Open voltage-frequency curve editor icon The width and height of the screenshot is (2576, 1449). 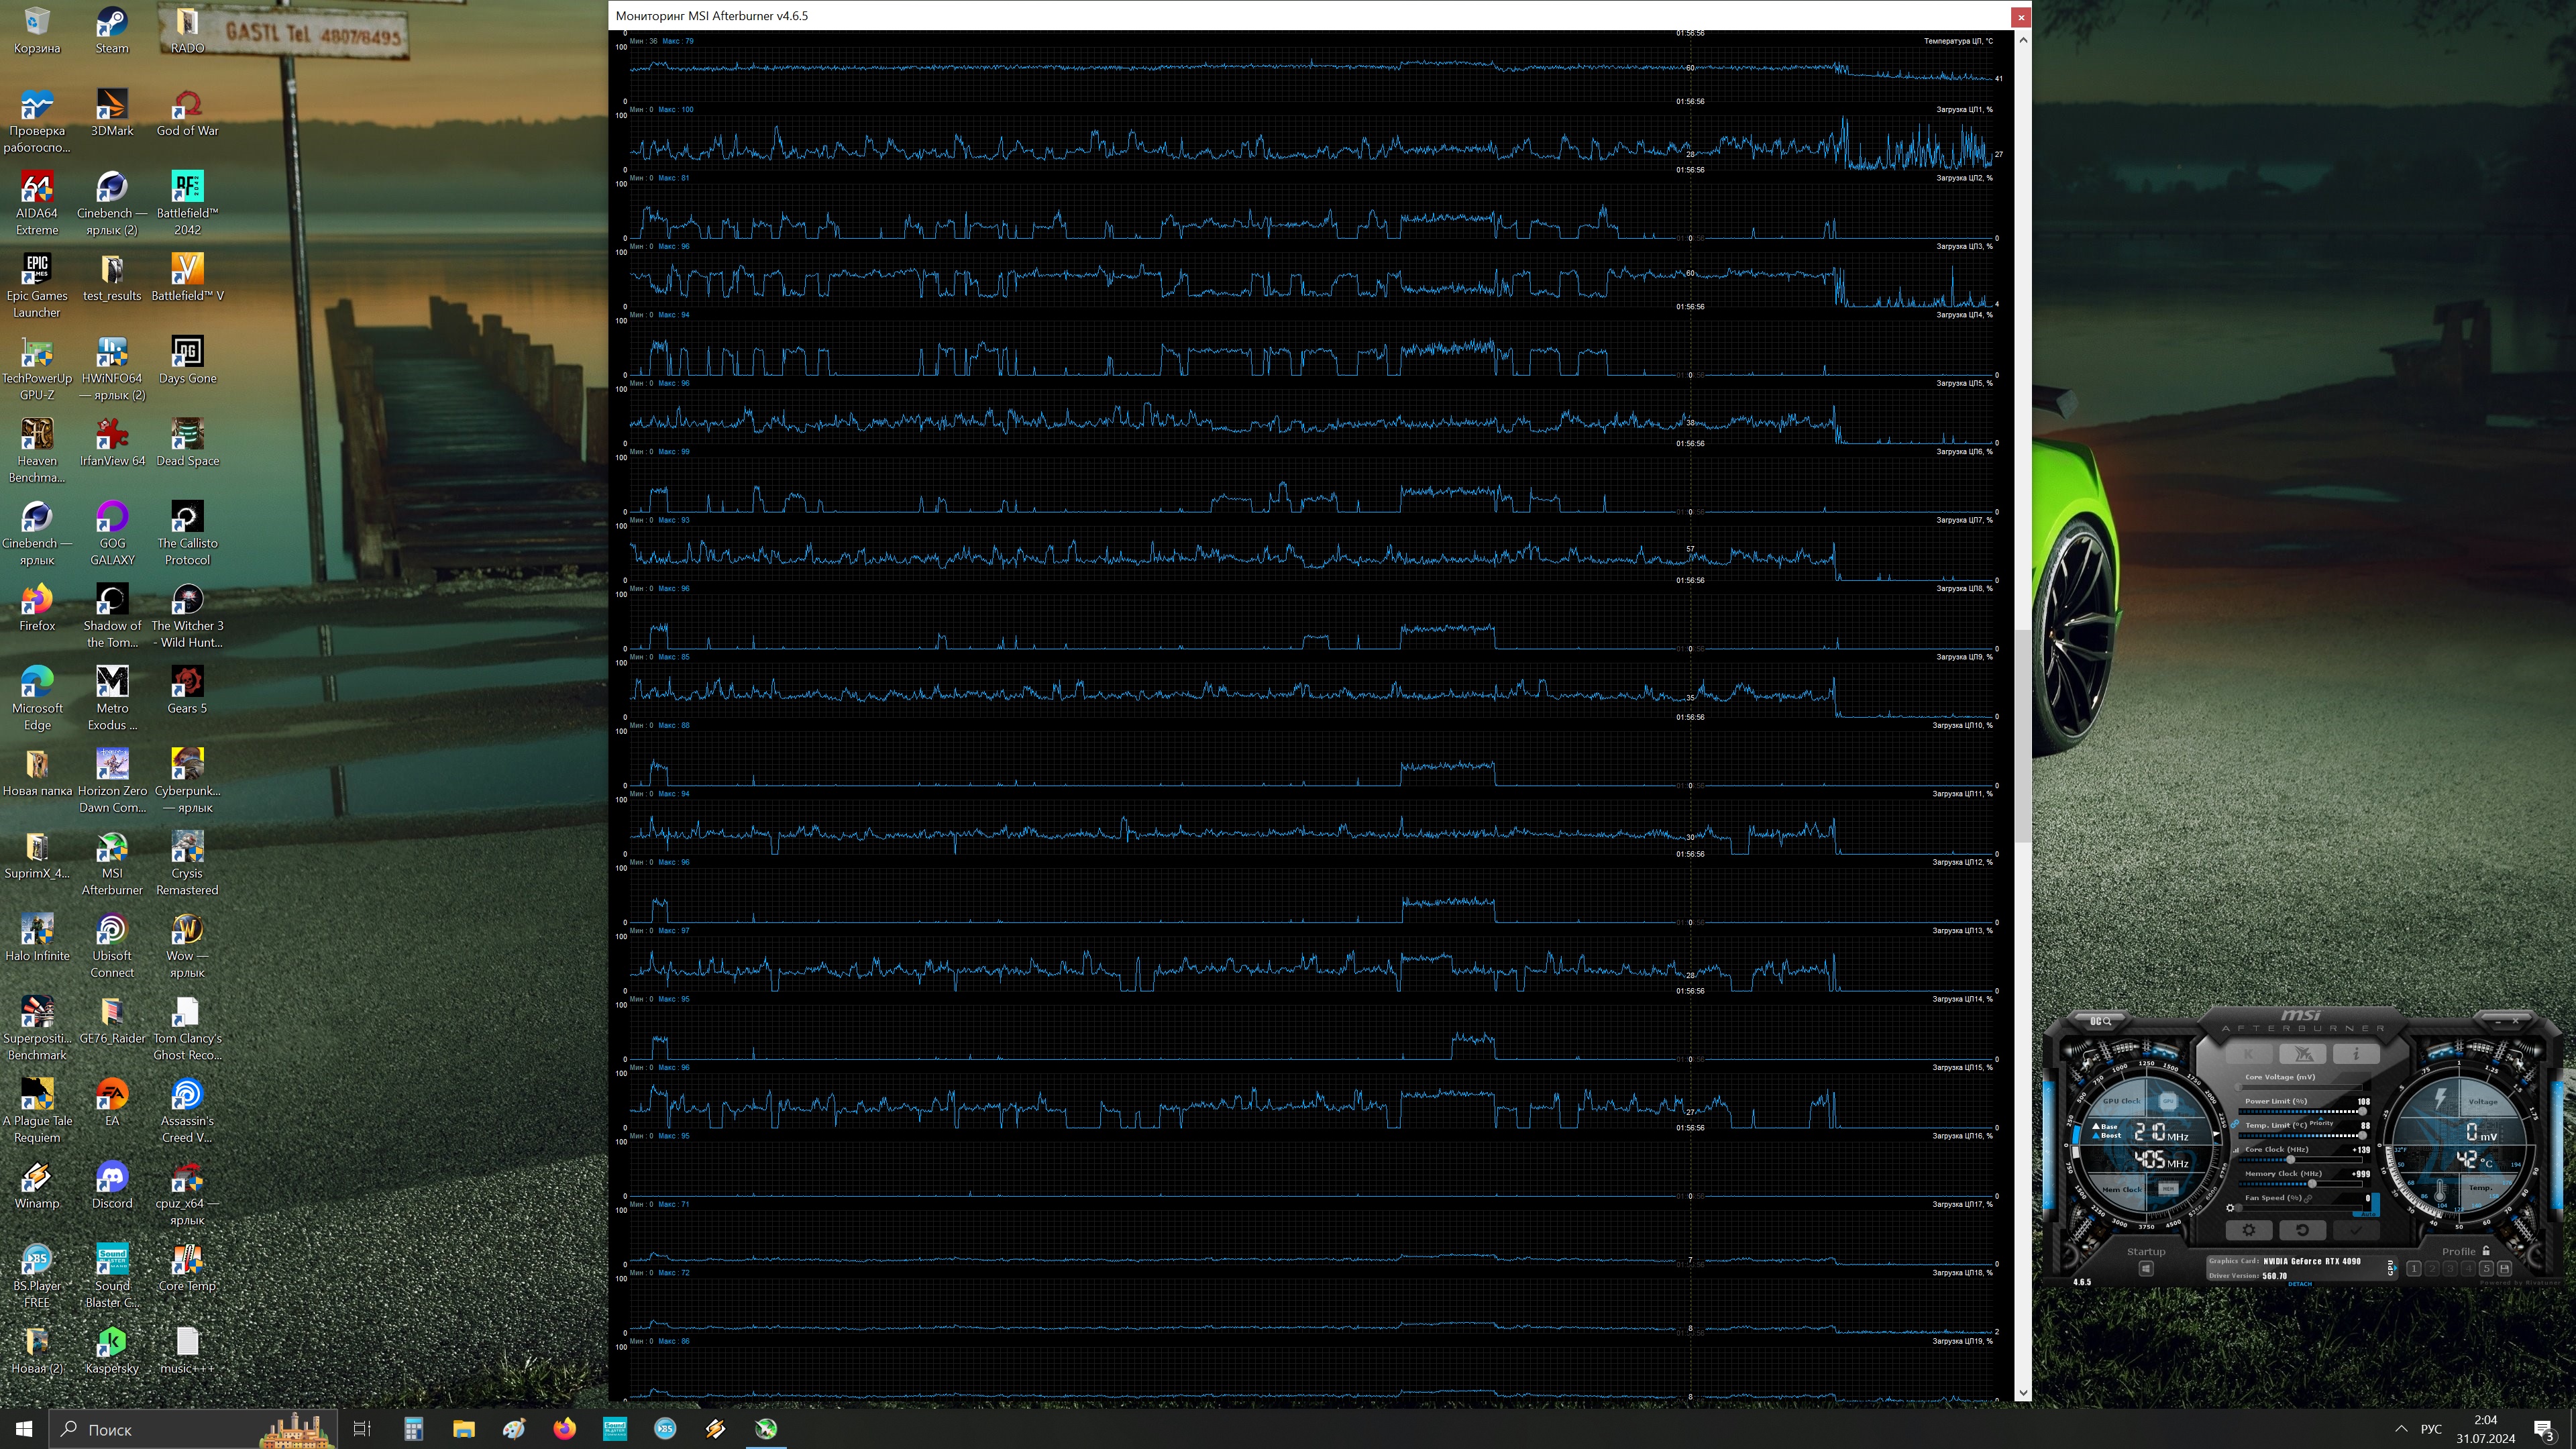click(2236, 1150)
